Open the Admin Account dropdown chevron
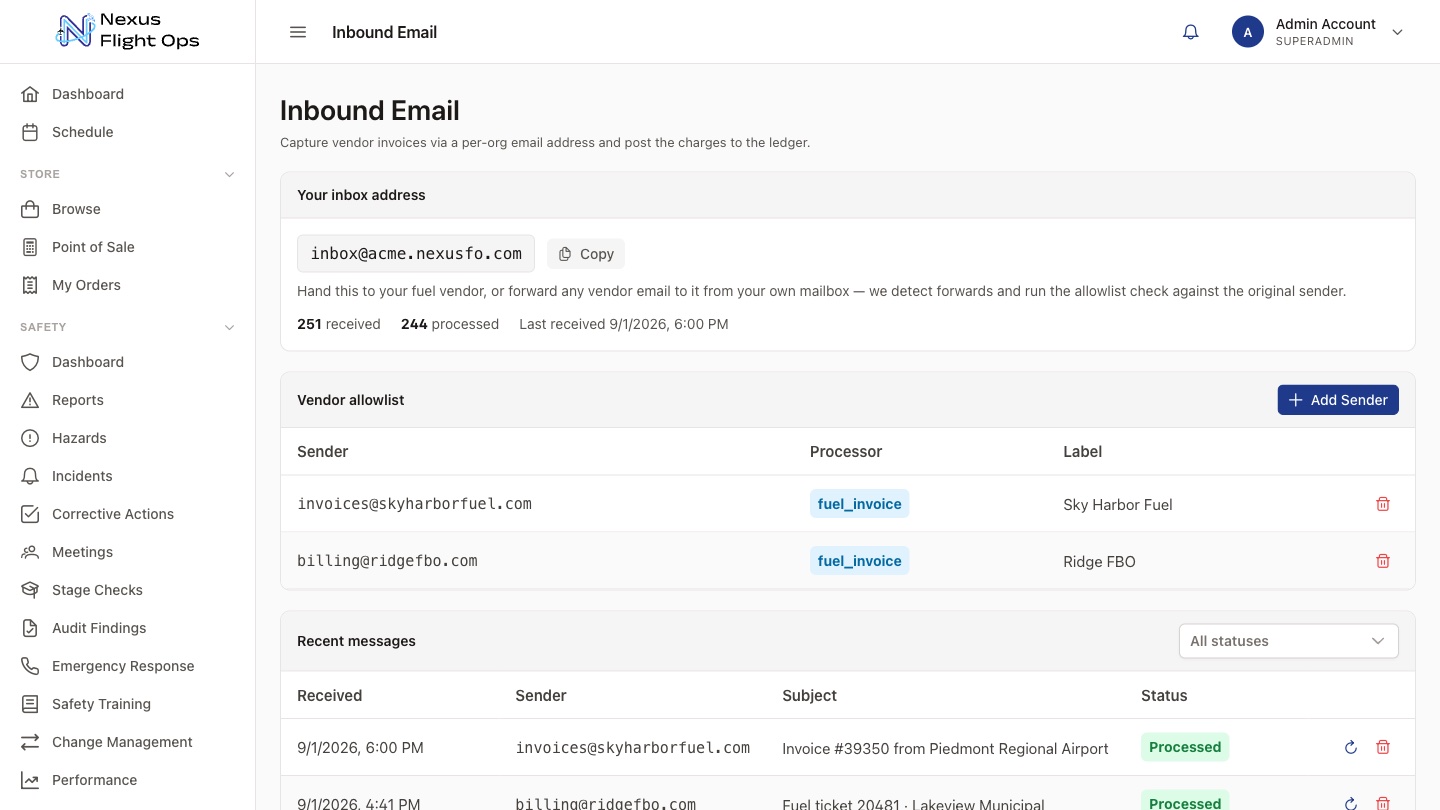This screenshot has width=1440, height=810. click(x=1398, y=32)
